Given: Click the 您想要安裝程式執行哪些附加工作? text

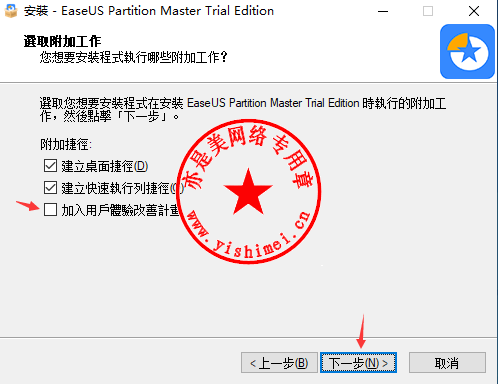Looking at the screenshot, I should click(134, 57).
